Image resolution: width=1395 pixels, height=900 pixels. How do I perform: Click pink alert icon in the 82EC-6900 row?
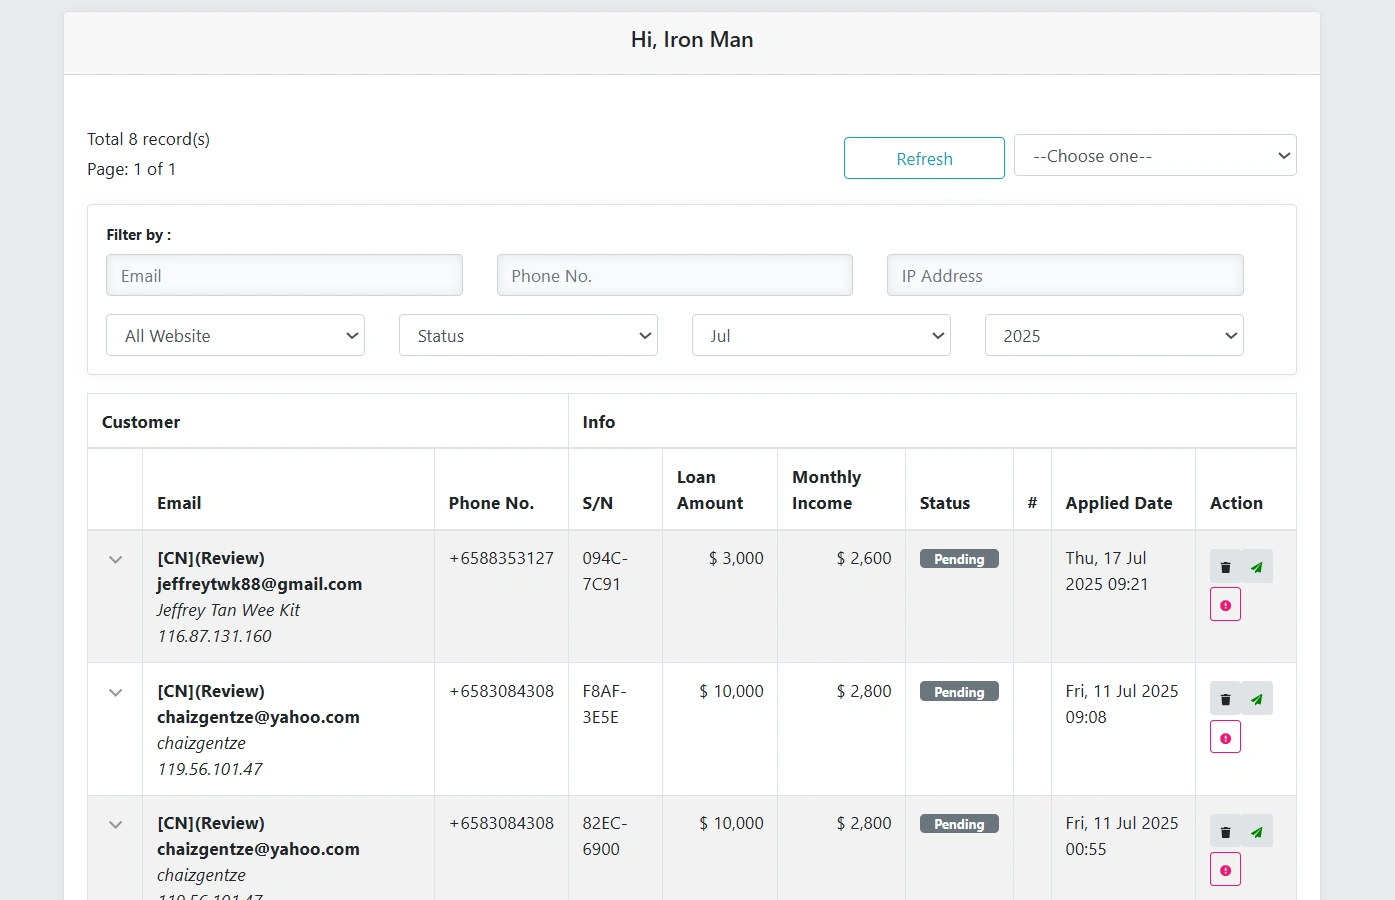[x=1225, y=869]
